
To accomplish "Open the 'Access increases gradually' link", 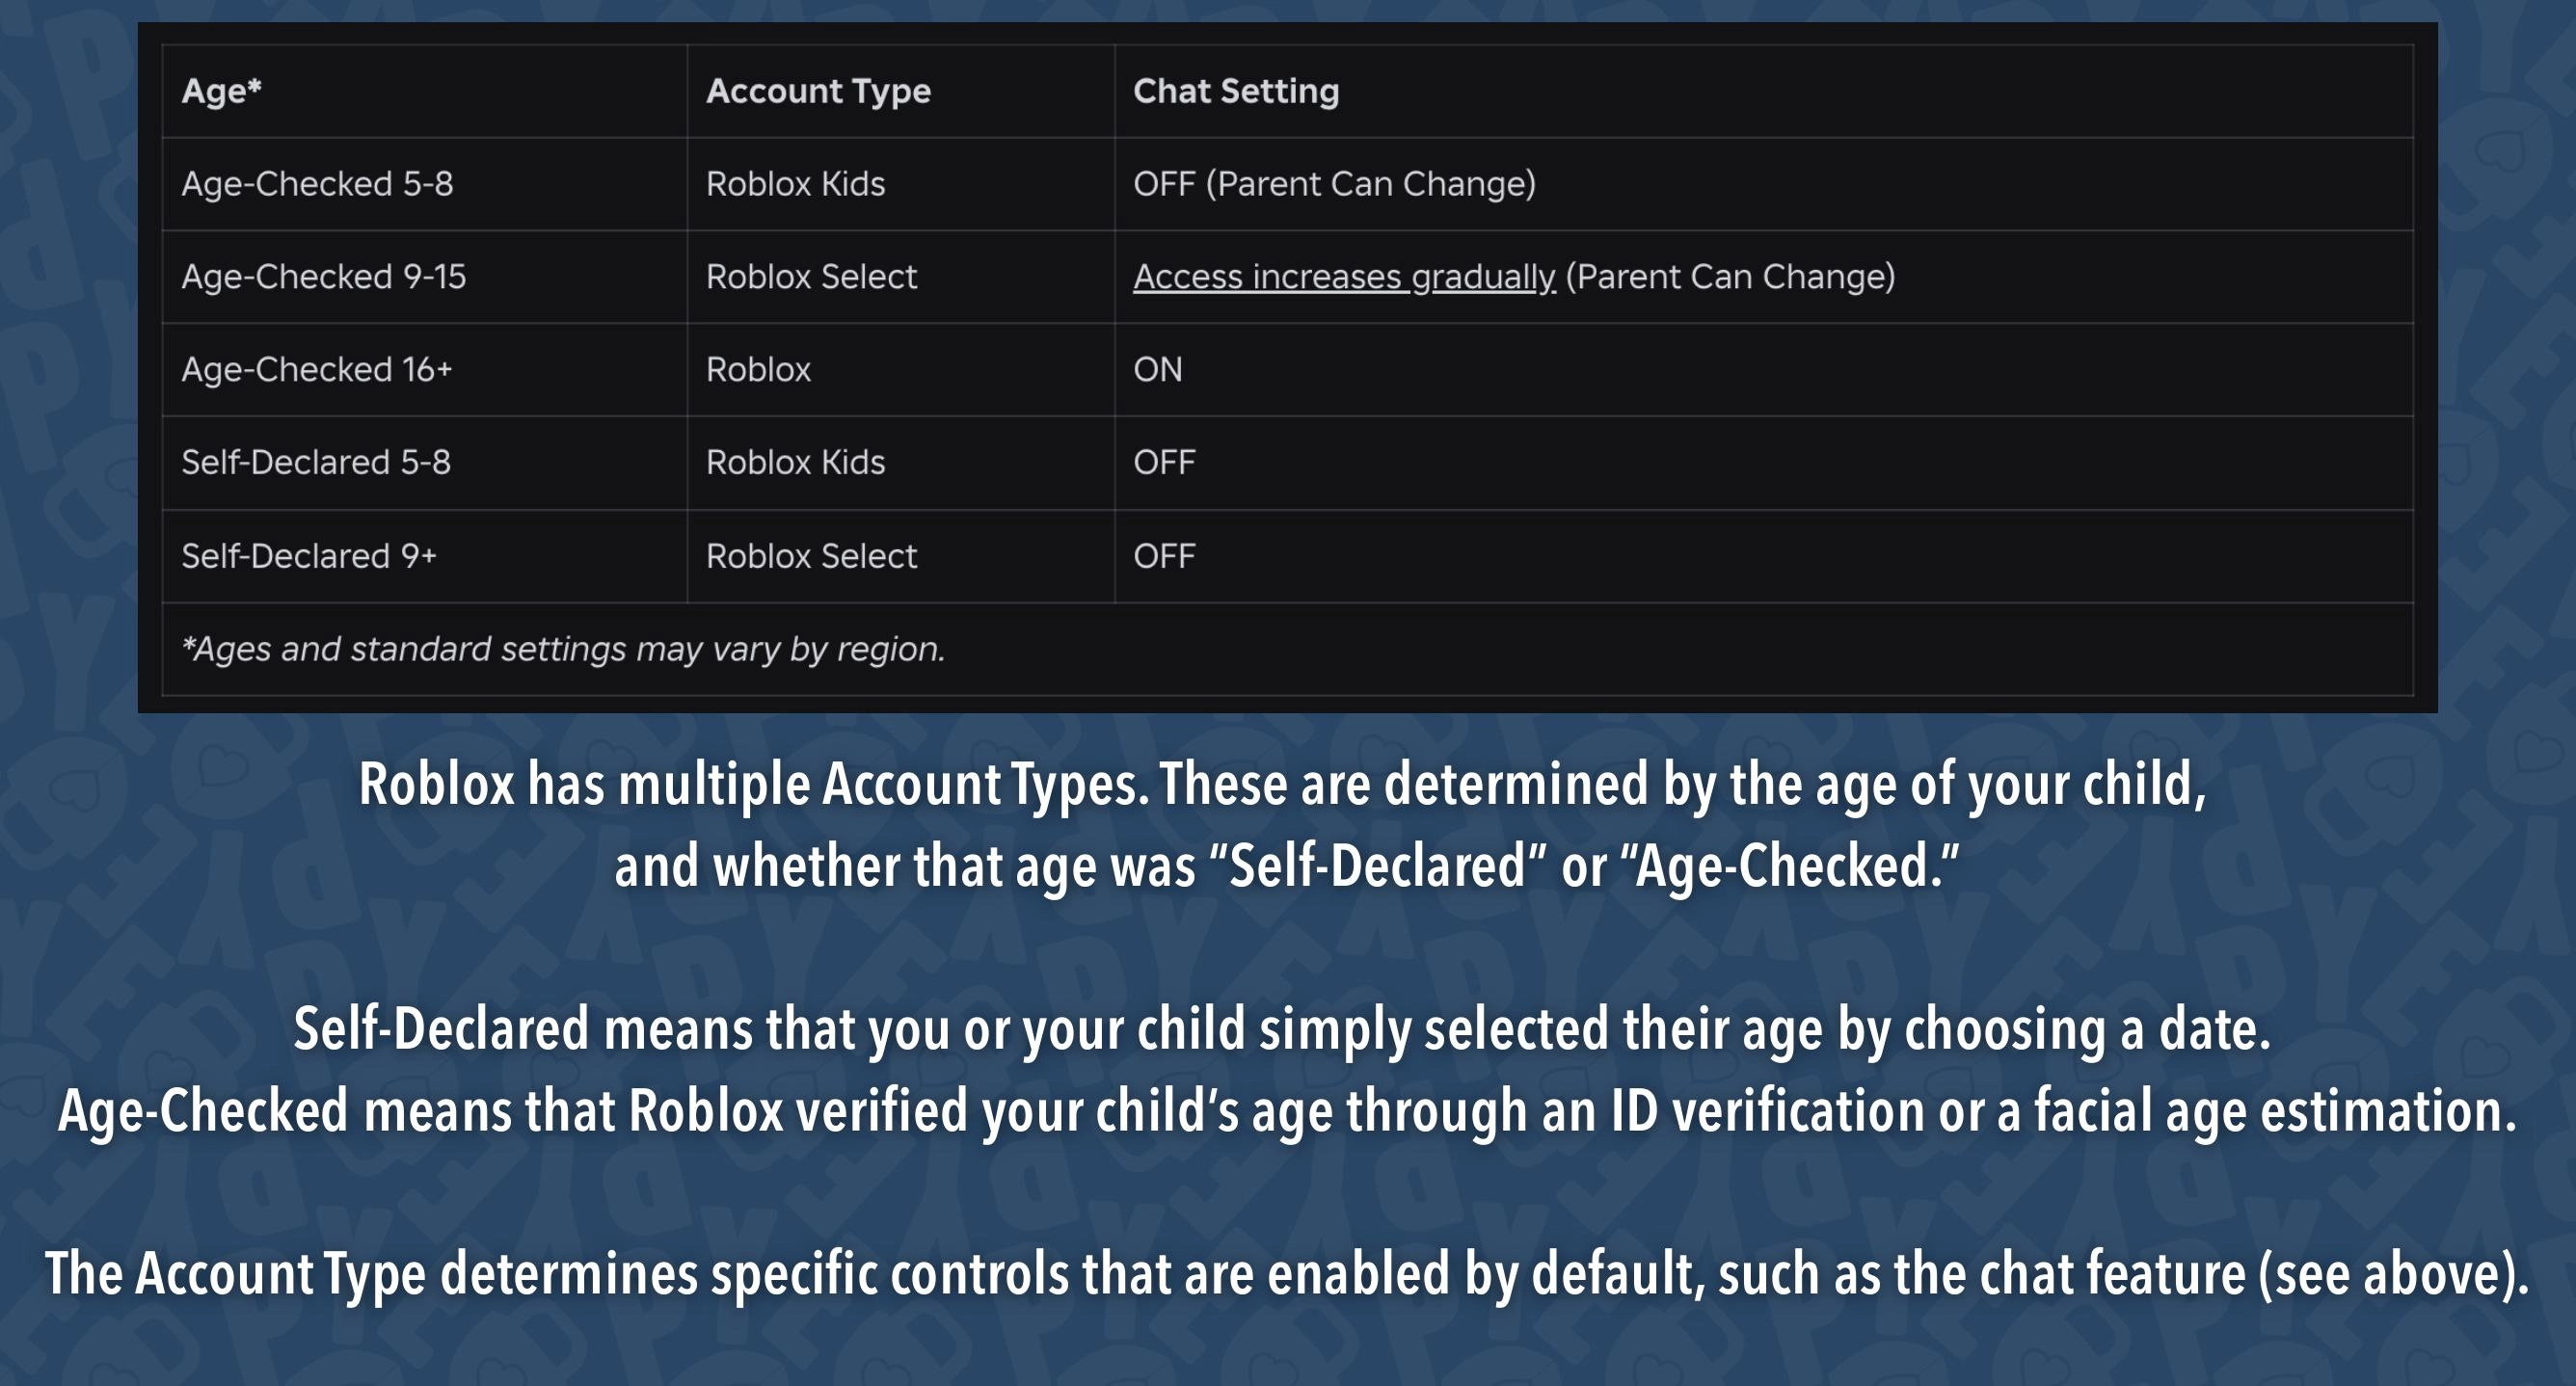I will point(1344,277).
